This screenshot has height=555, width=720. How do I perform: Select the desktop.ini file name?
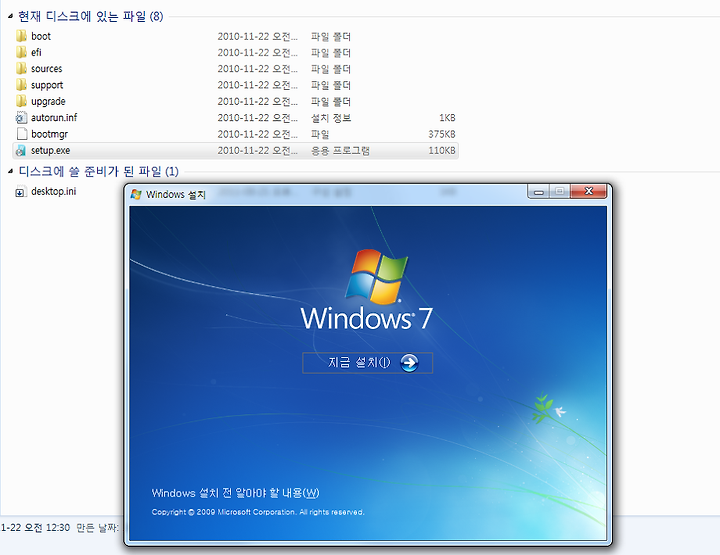coord(54,191)
